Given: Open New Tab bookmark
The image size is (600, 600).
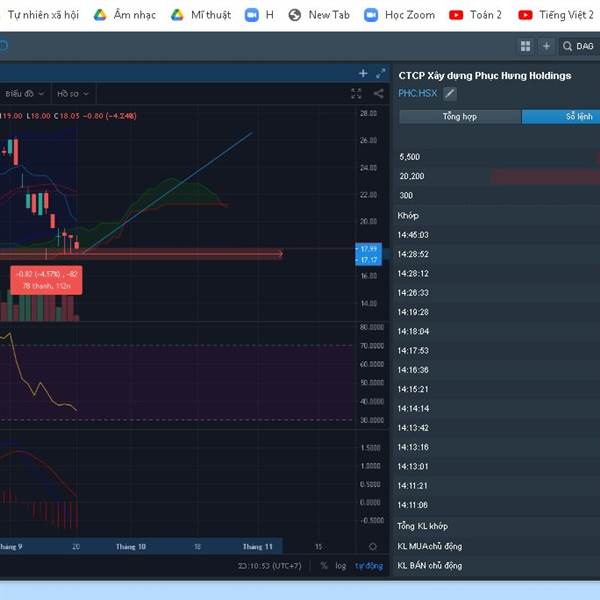Looking at the screenshot, I should pyautogui.click(x=319, y=15).
